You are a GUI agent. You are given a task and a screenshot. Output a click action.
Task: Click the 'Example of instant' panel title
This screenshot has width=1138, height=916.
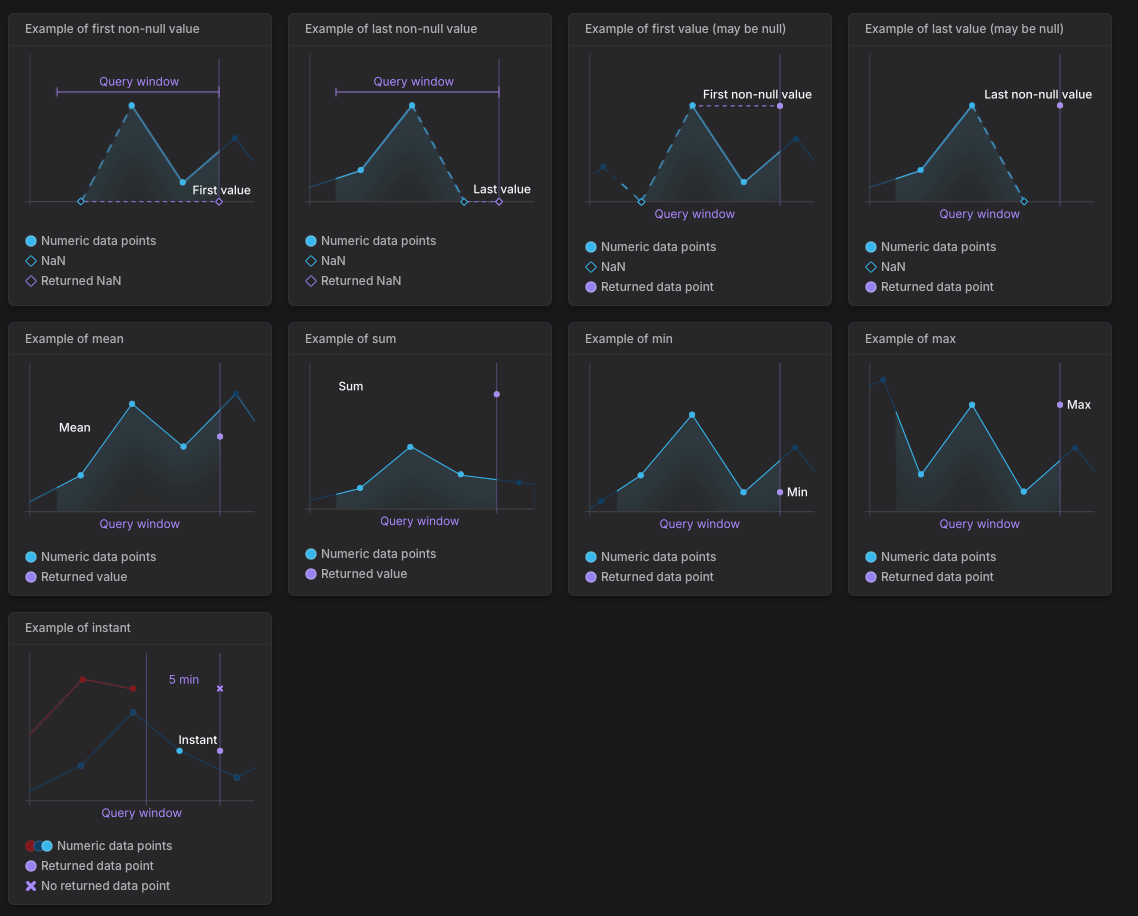[78, 628]
